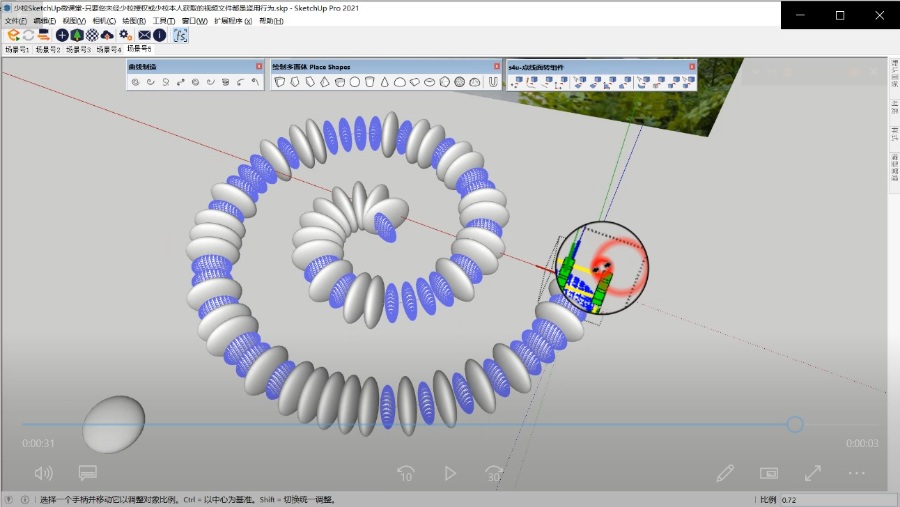900x507 pixels.
Task: Select the cone shape in Place Shapes
Action: 385,82
